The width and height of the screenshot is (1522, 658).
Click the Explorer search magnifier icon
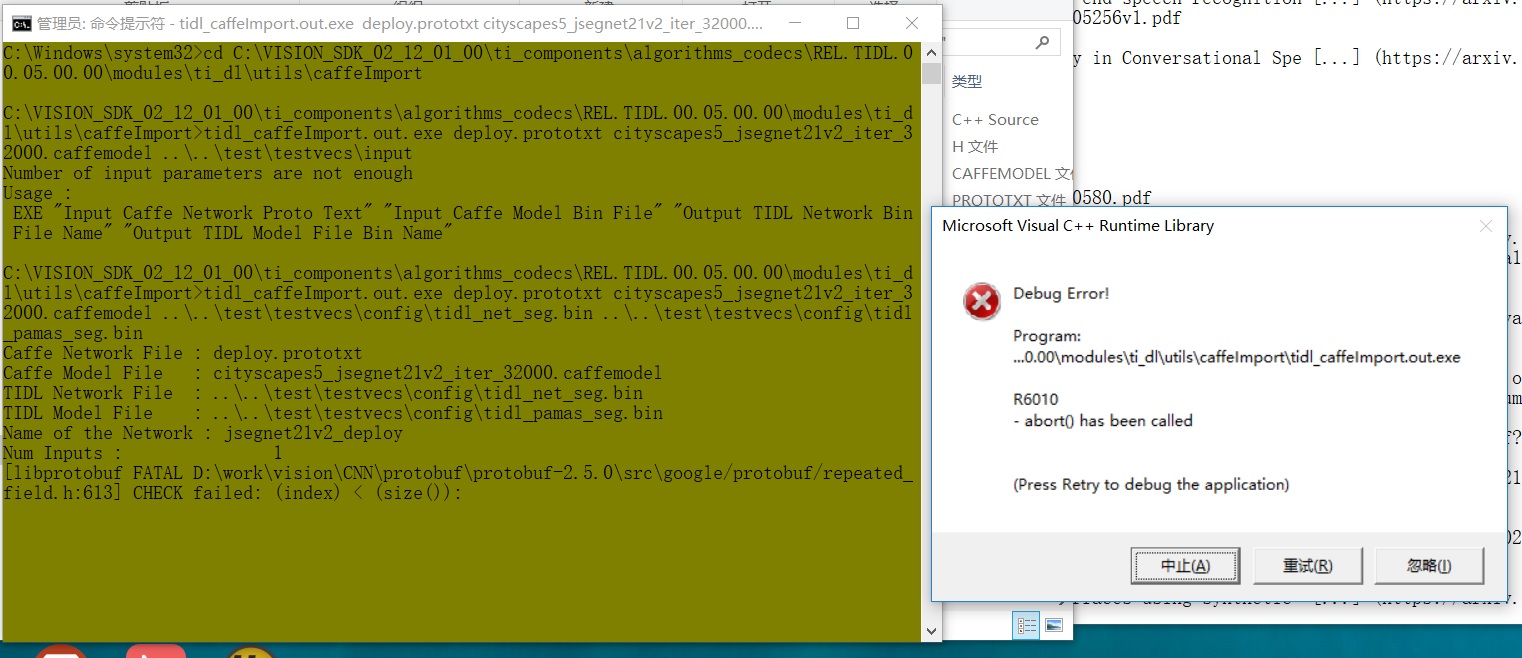point(1042,42)
